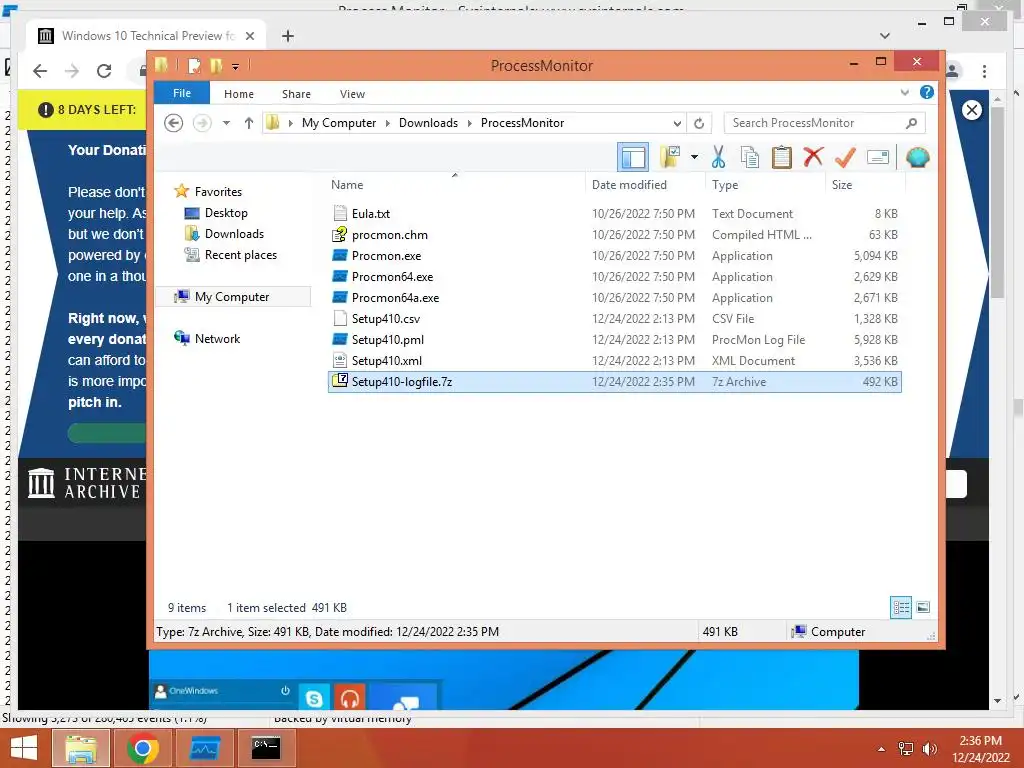Click the new folder toolbar icon
Image resolution: width=1024 pixels, height=768 pixels.
(x=670, y=157)
